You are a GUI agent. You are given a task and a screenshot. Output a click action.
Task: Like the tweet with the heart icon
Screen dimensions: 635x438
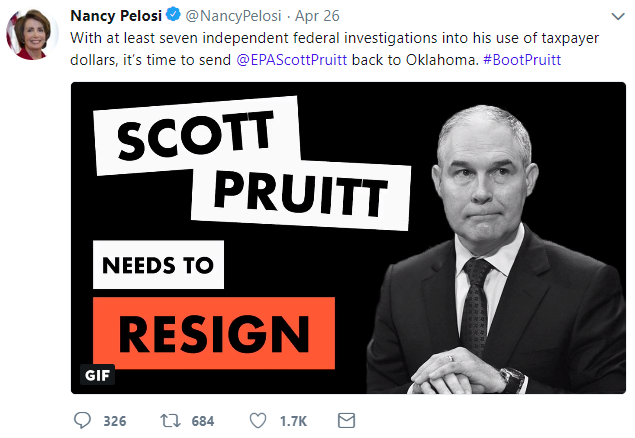tap(259, 420)
